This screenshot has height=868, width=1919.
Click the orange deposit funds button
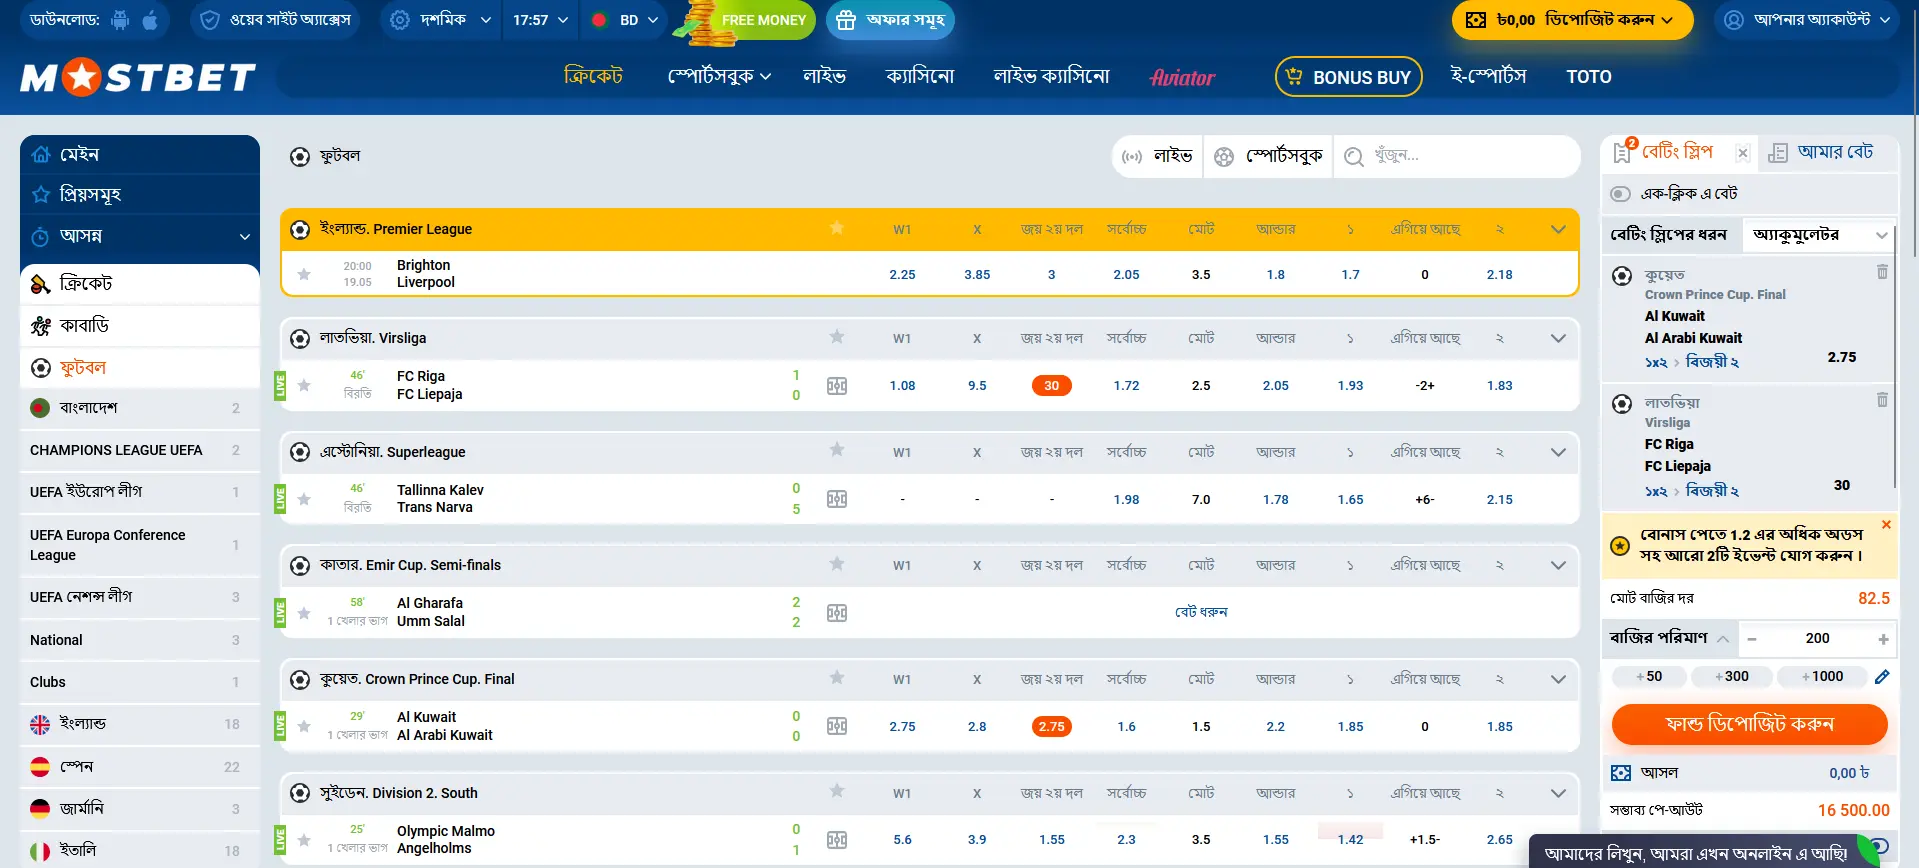pos(1749,725)
